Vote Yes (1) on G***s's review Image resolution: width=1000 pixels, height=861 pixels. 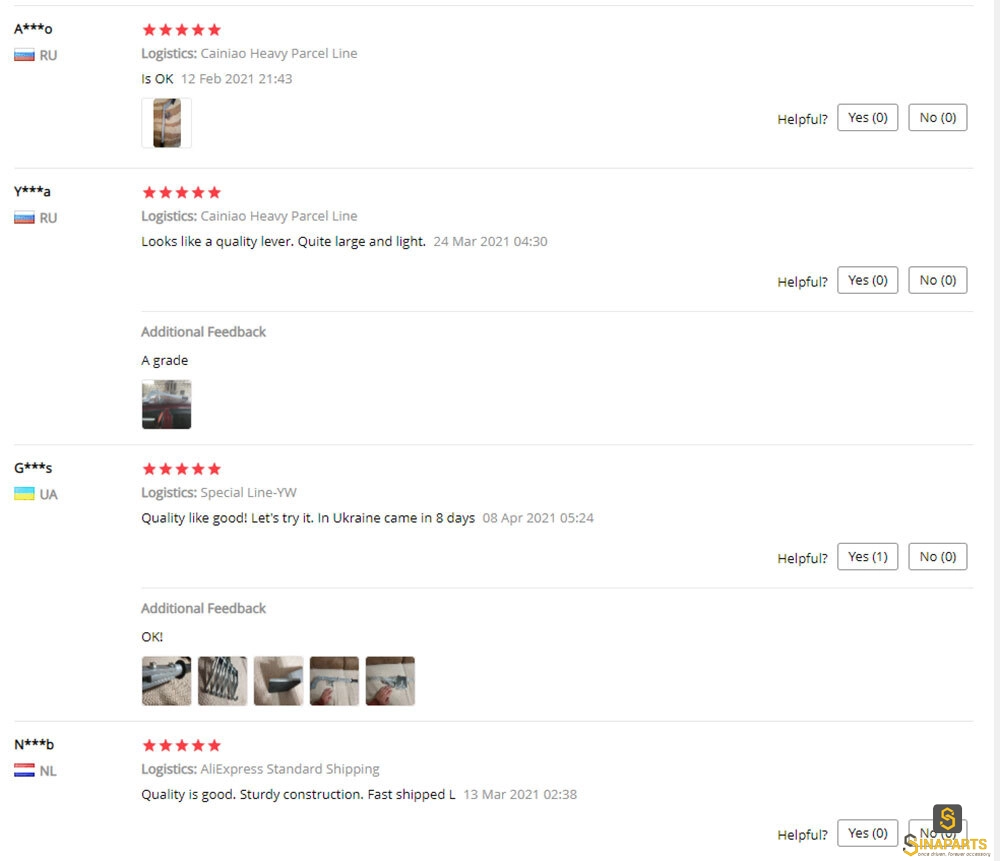(867, 557)
